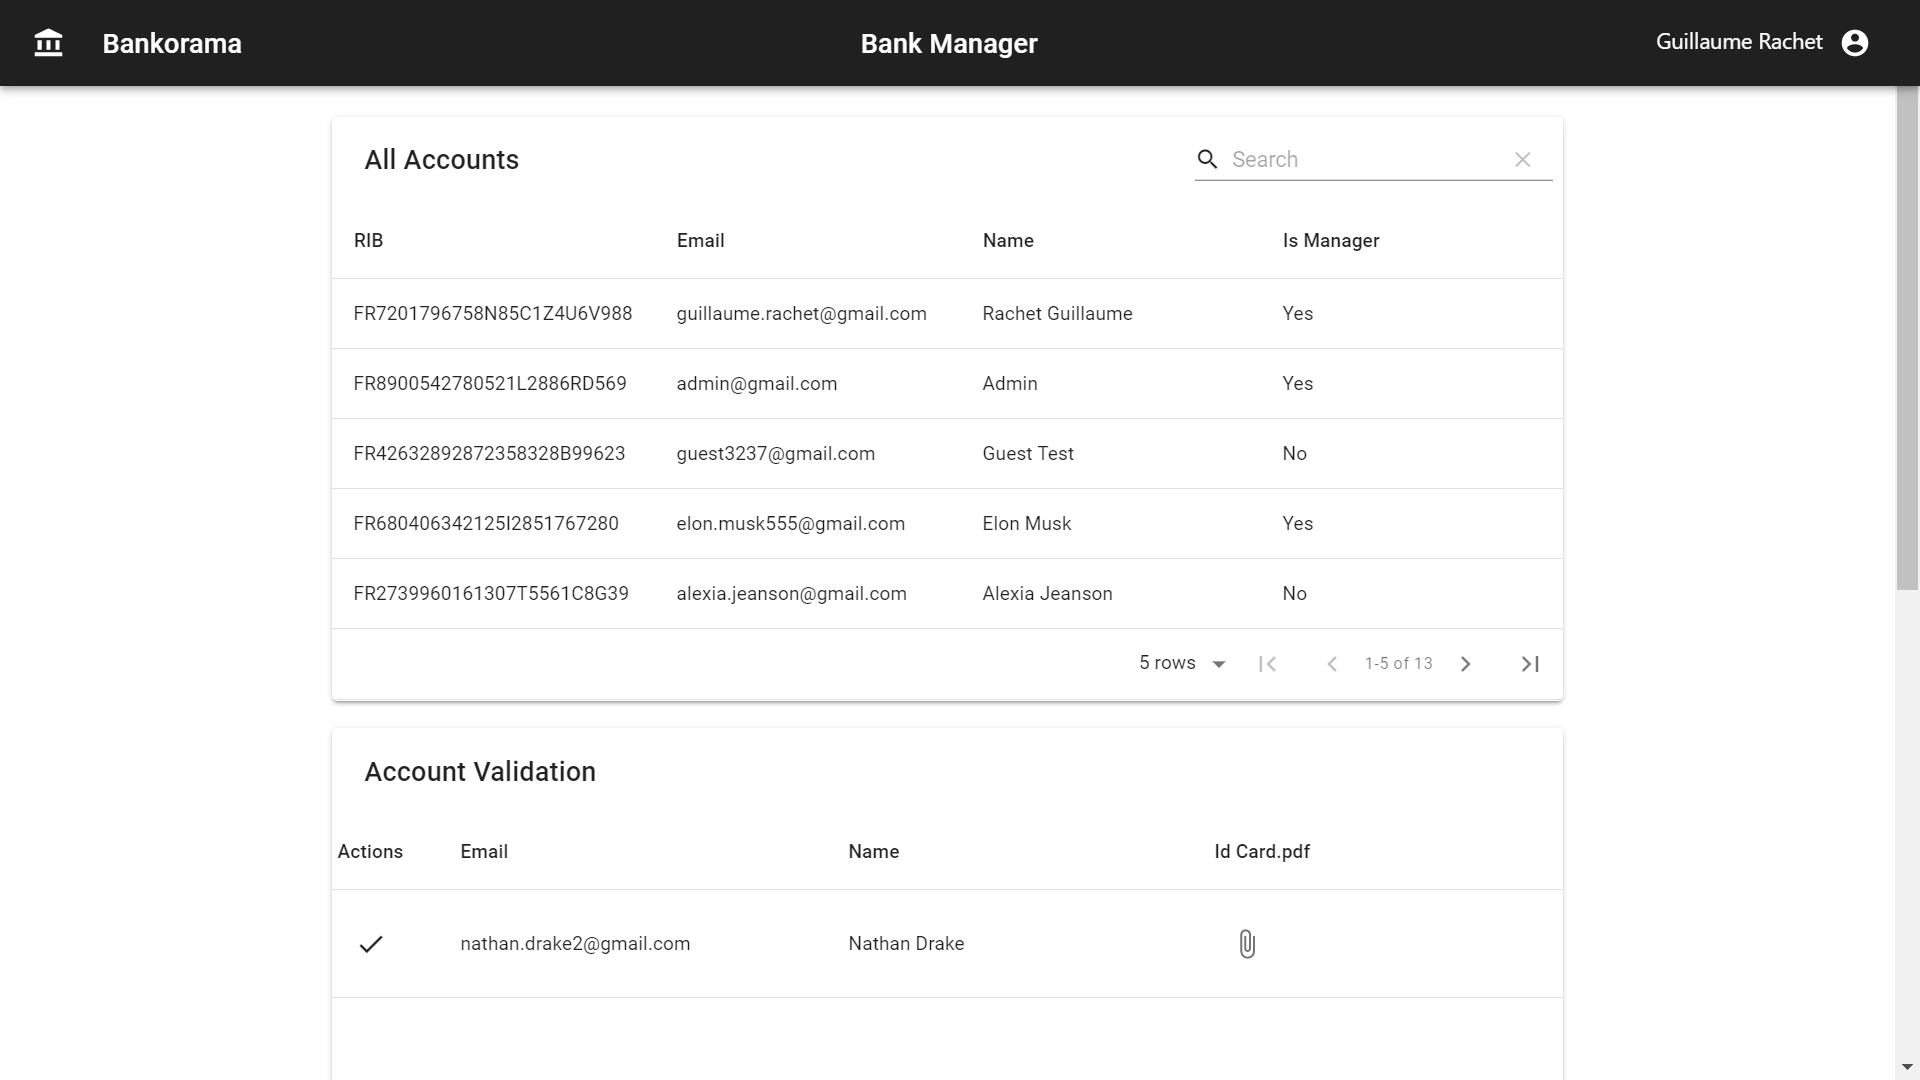Click the name Admin in table
The width and height of the screenshot is (1920, 1080).
(1010, 383)
